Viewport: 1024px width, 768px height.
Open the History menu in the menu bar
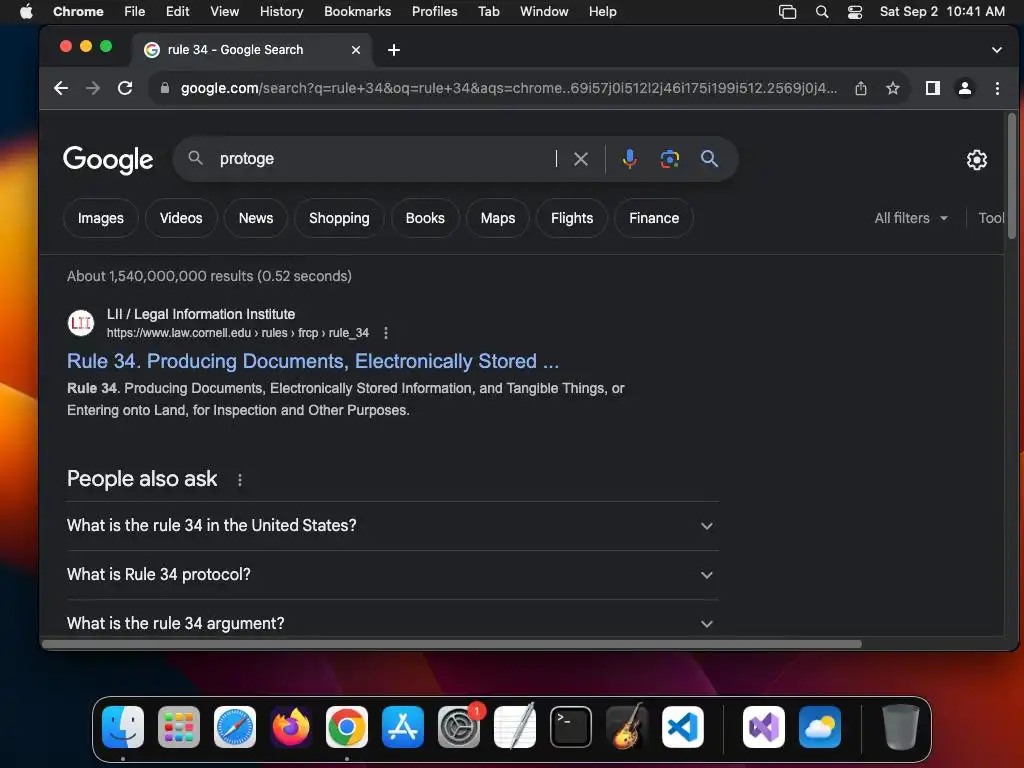pos(281,12)
